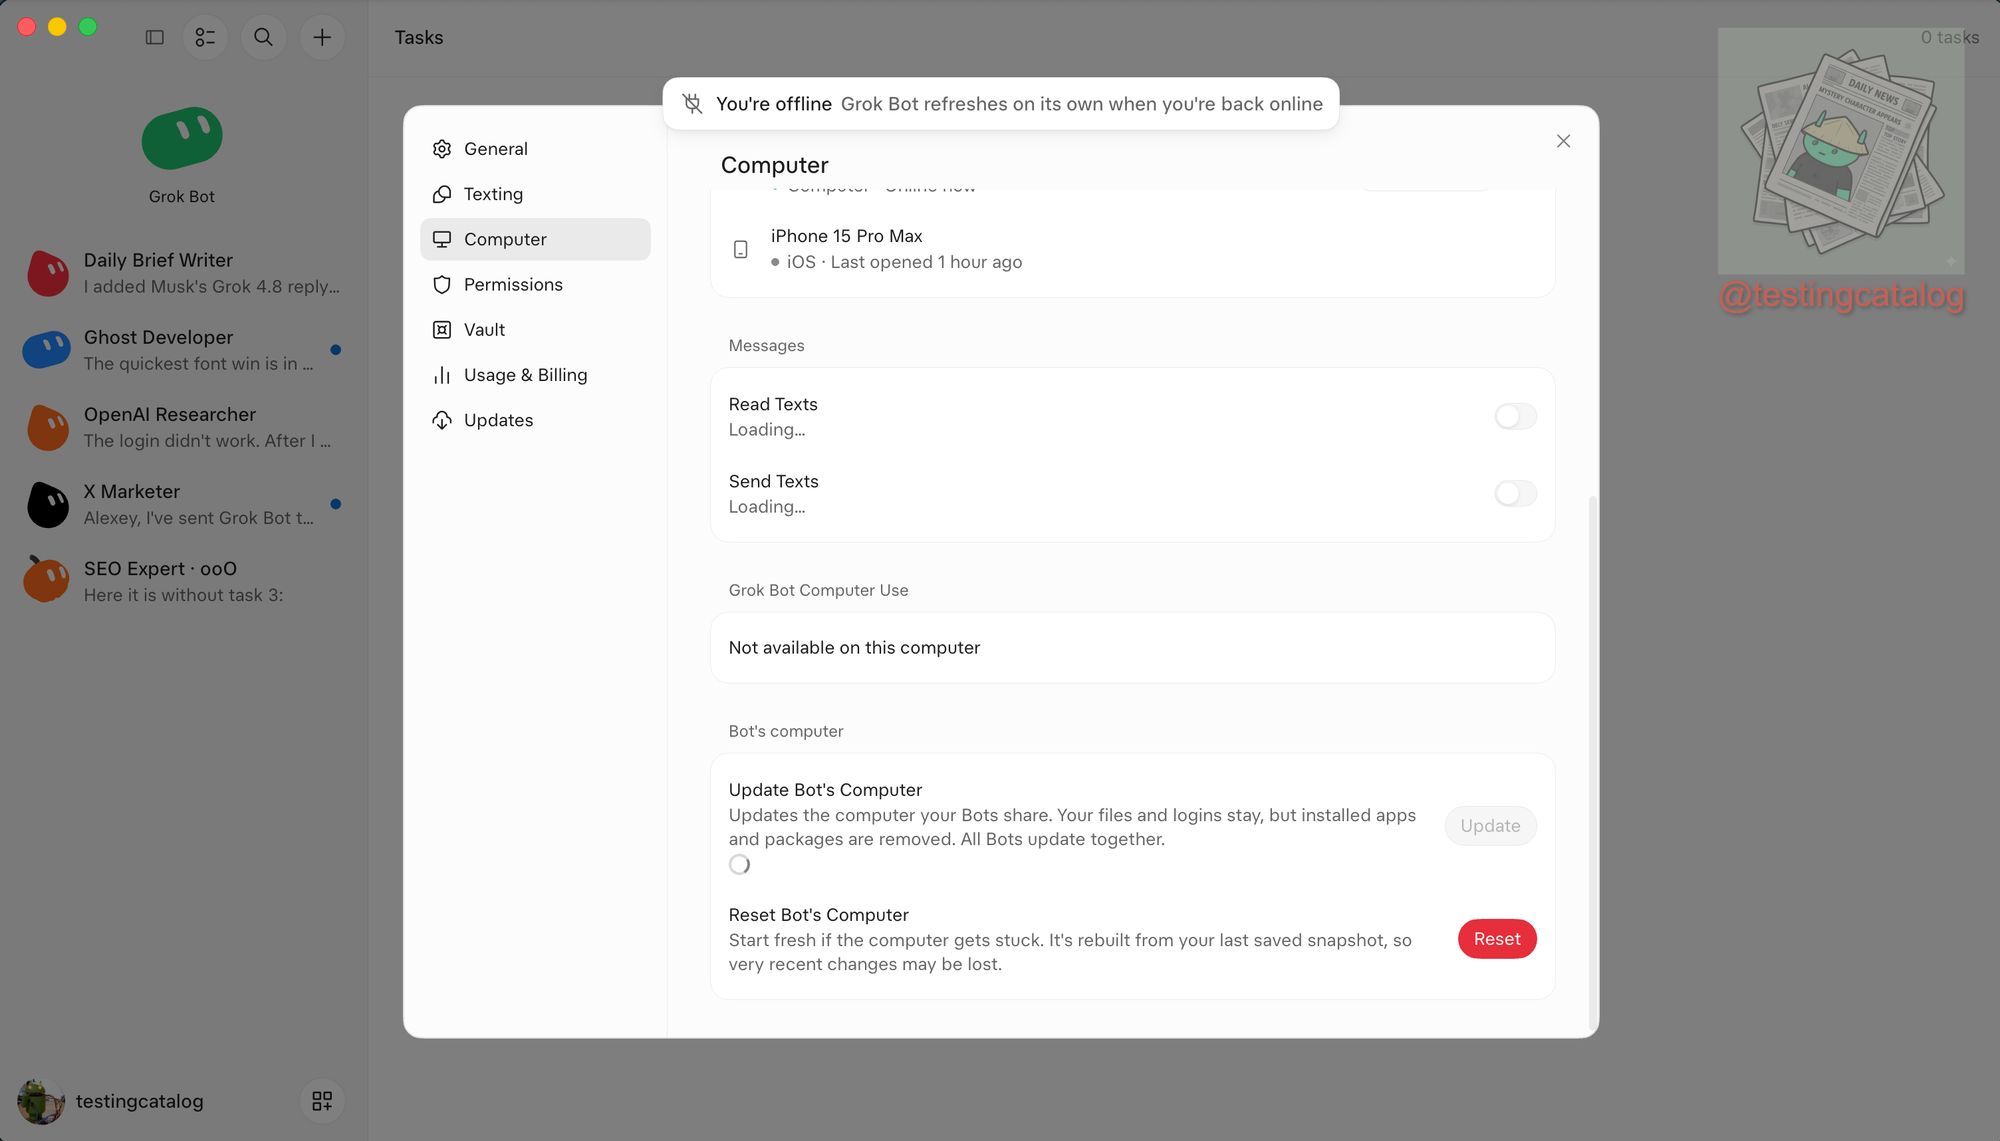
Task: Open the X Marketer conversation
Action: [x=184, y=504]
